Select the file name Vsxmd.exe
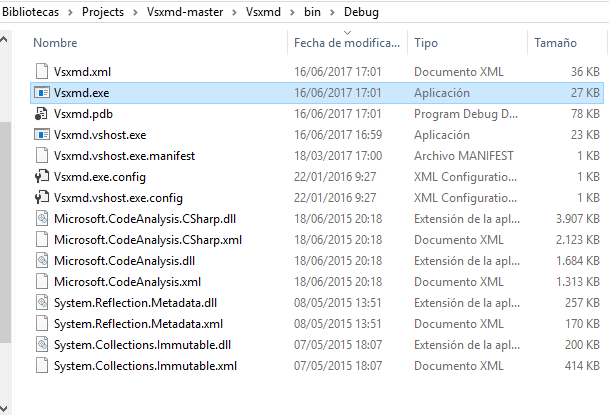This screenshot has width=609, height=415. pos(82,93)
